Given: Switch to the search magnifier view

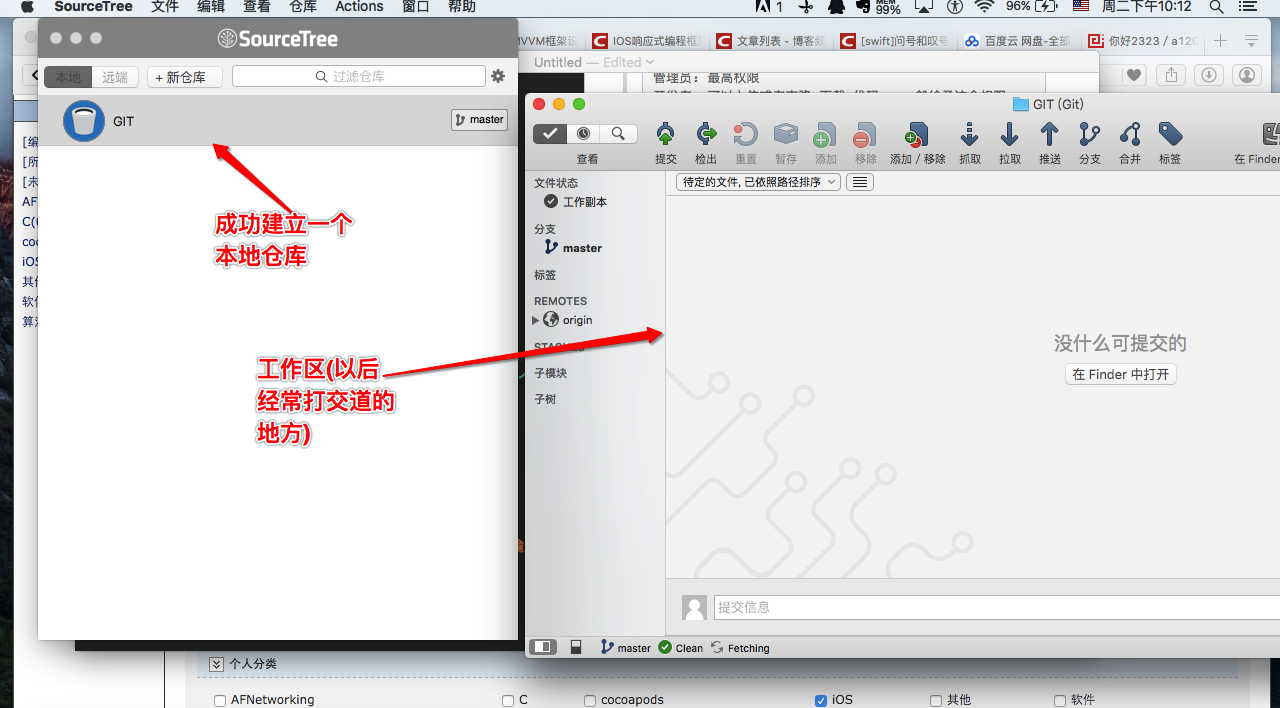Looking at the screenshot, I should pos(619,133).
